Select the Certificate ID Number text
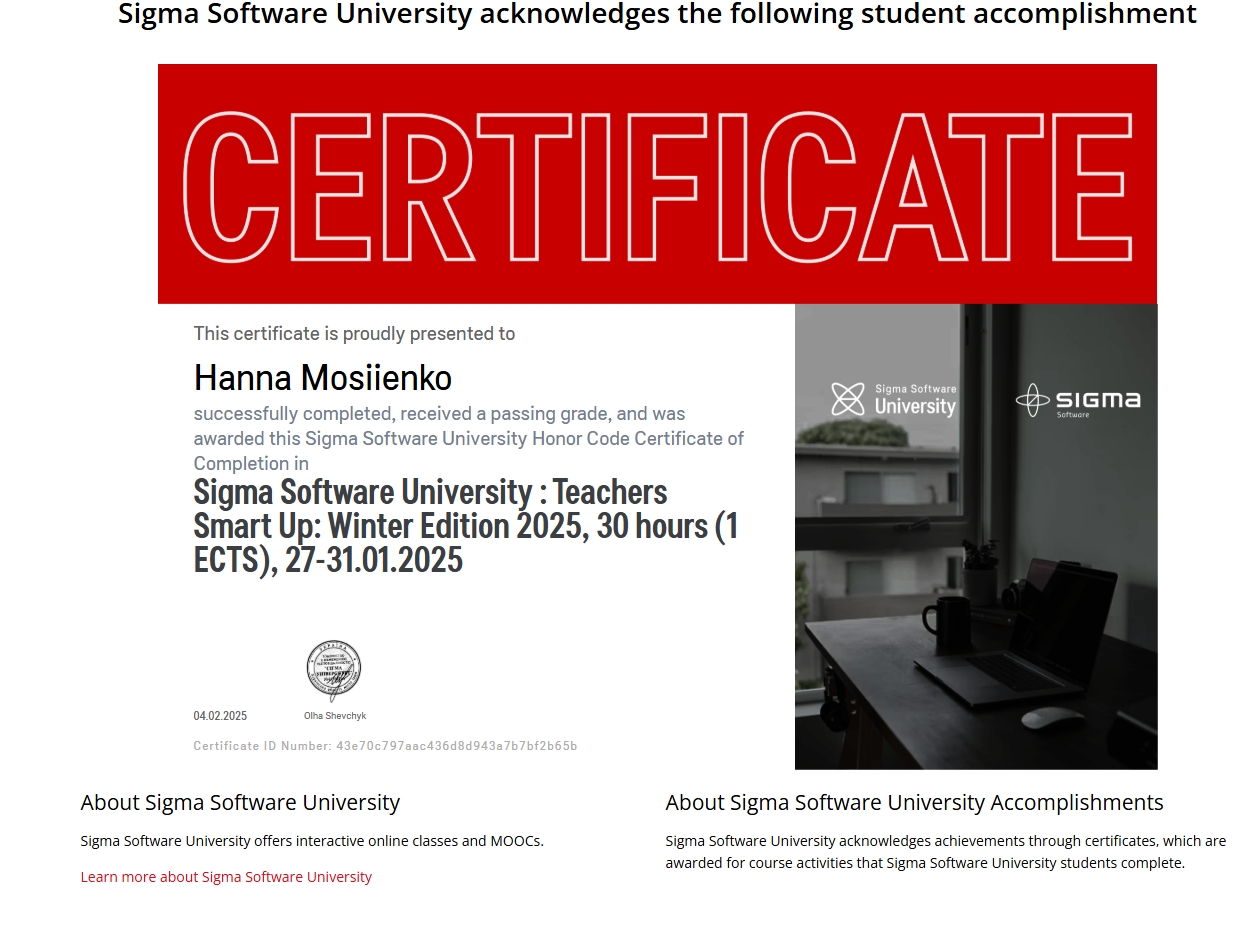The image size is (1241, 927). point(385,746)
